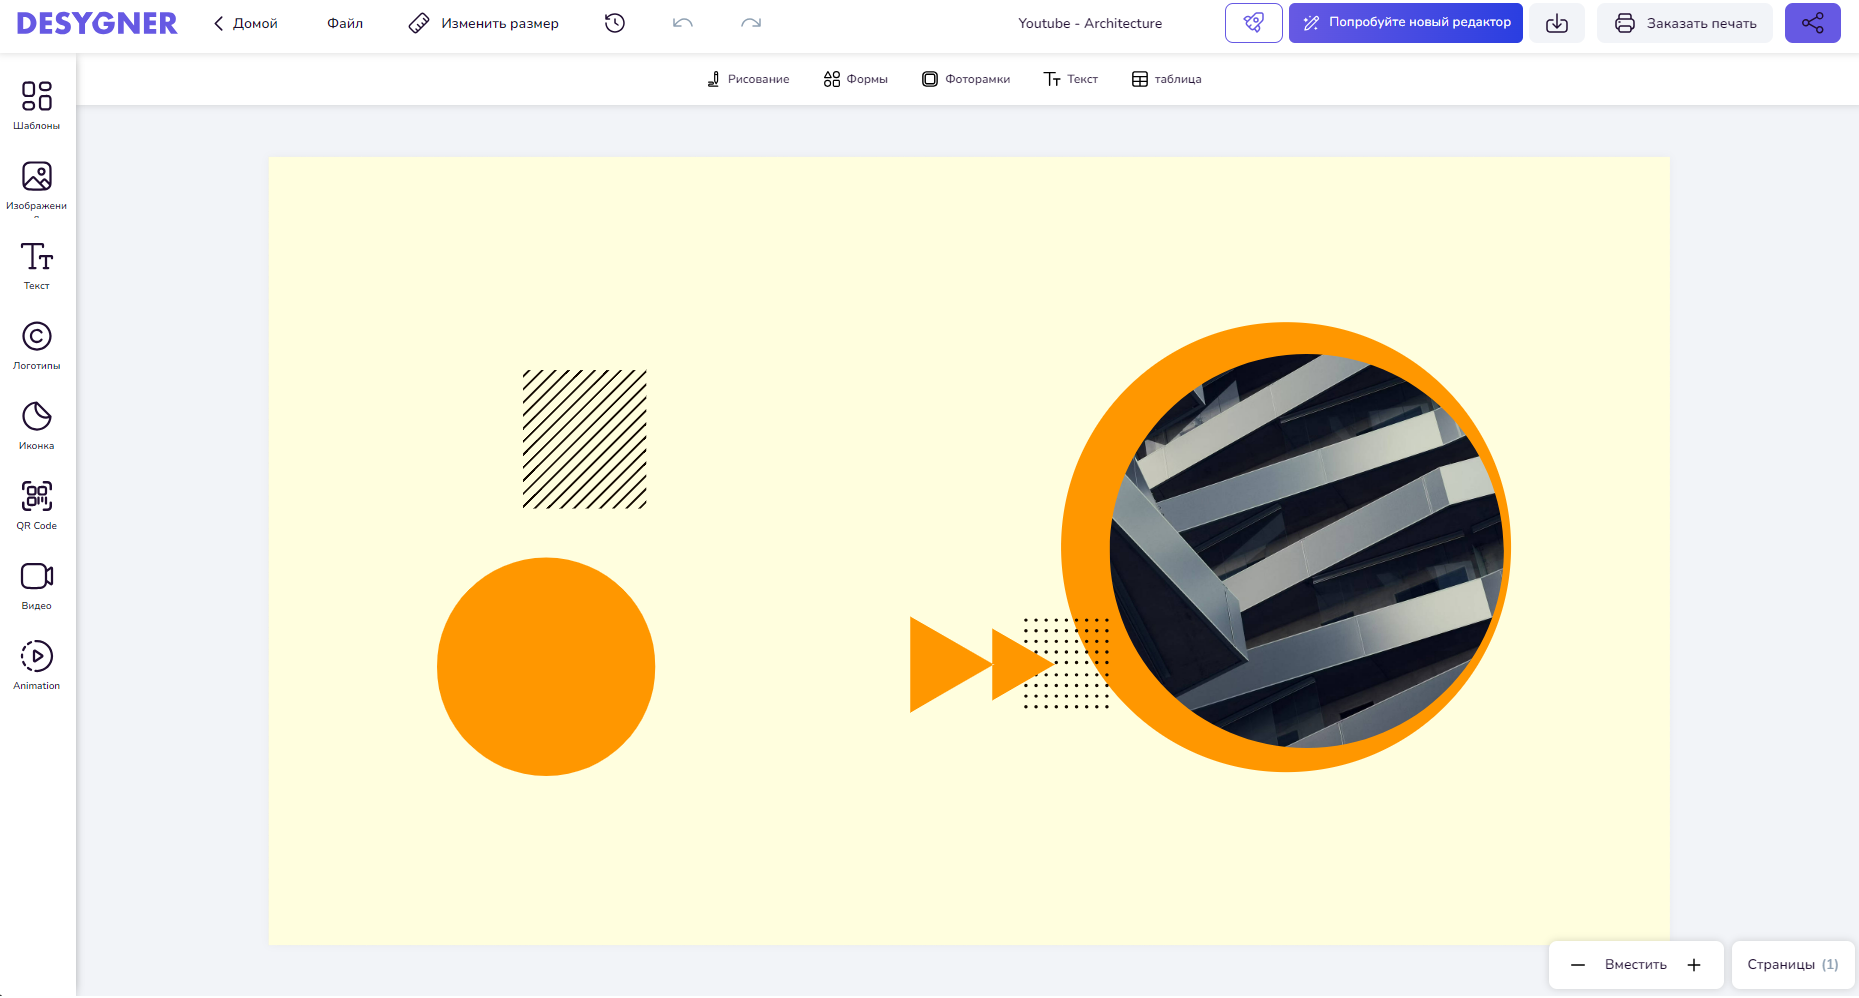1859x998 pixels.
Task: Click the Вместить fit zoom button
Action: pyautogui.click(x=1636, y=965)
